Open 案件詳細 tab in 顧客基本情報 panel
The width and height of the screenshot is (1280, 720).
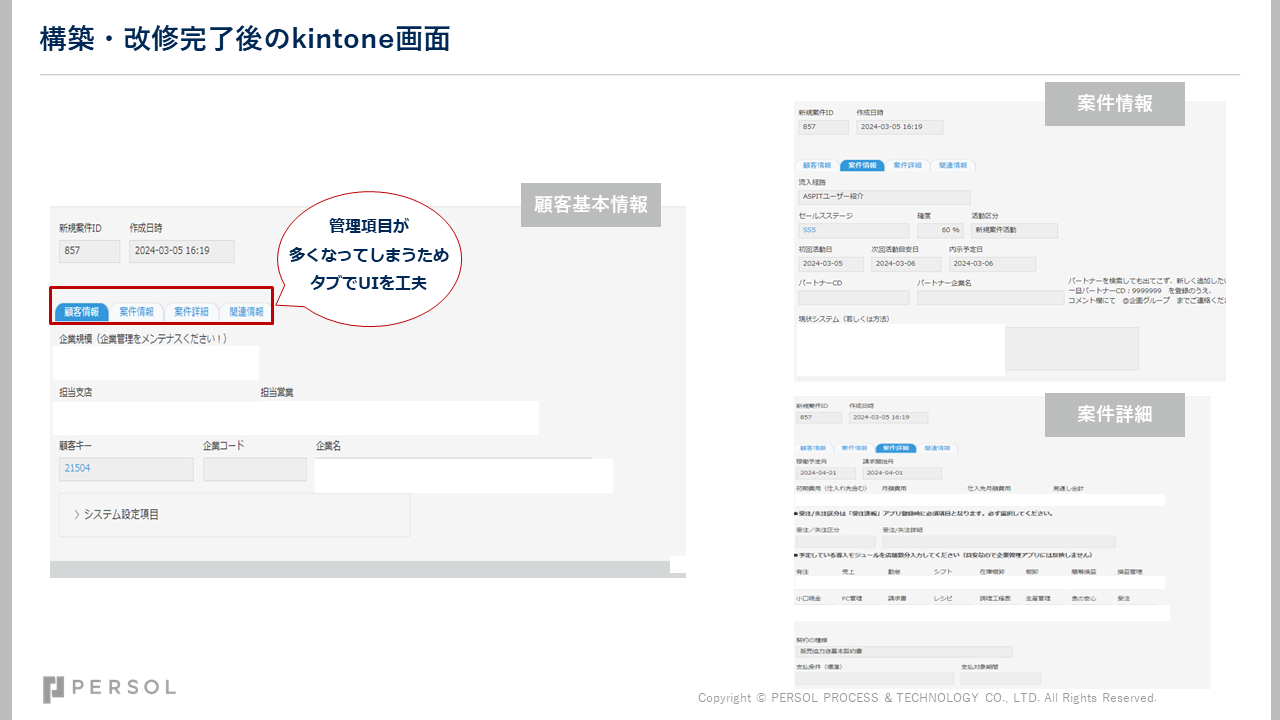[191, 312]
